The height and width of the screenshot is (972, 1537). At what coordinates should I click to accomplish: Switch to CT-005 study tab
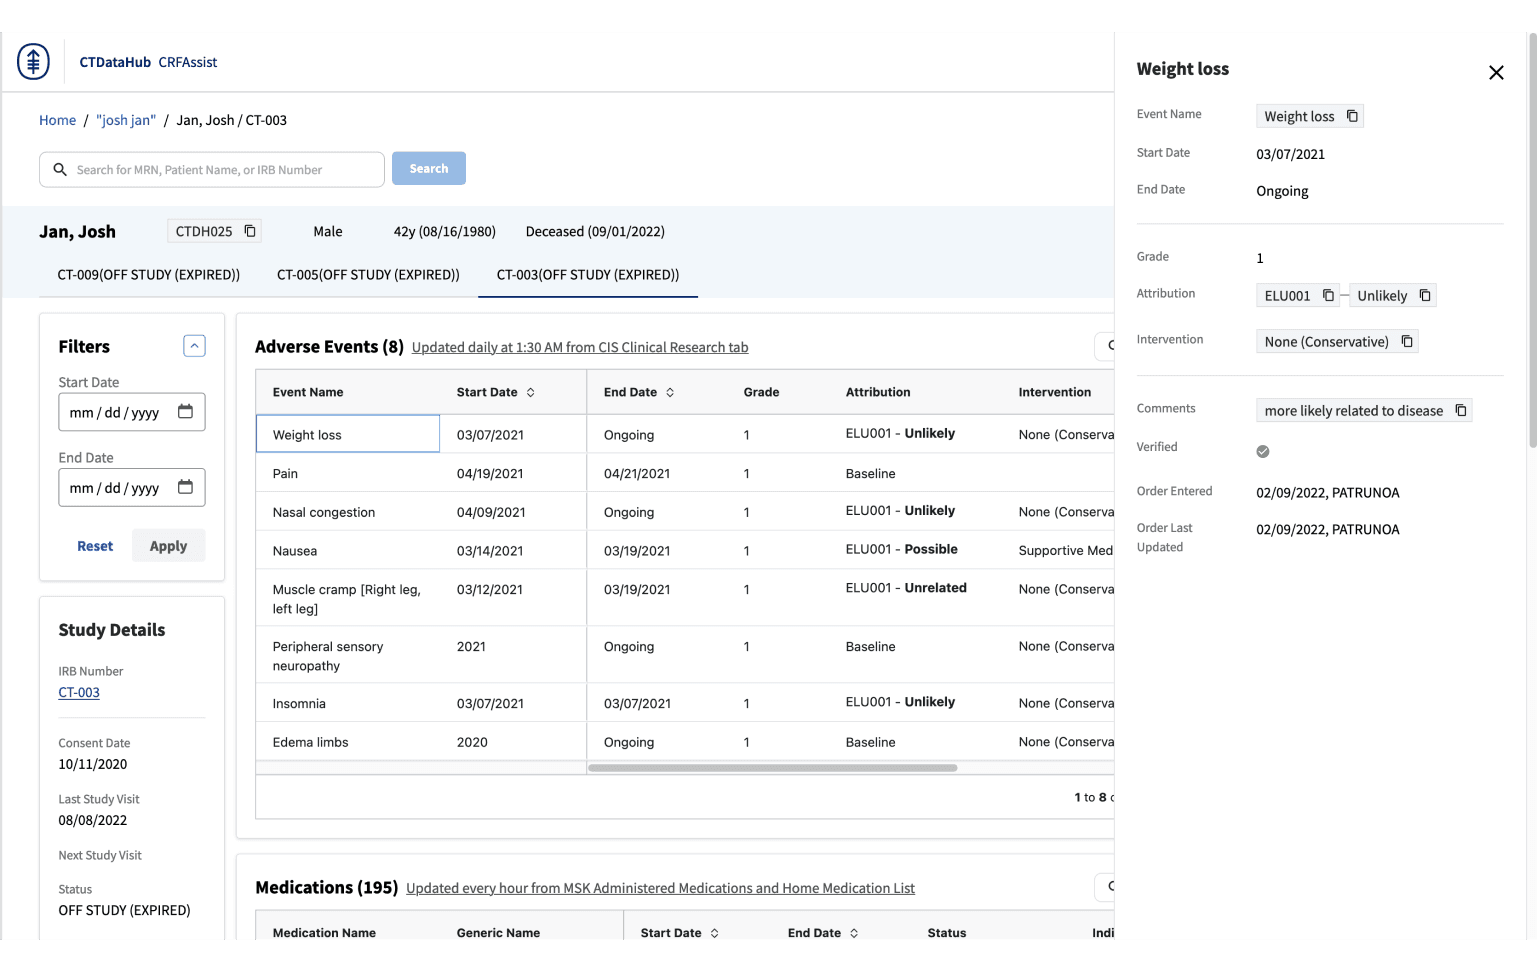pyautogui.click(x=368, y=275)
